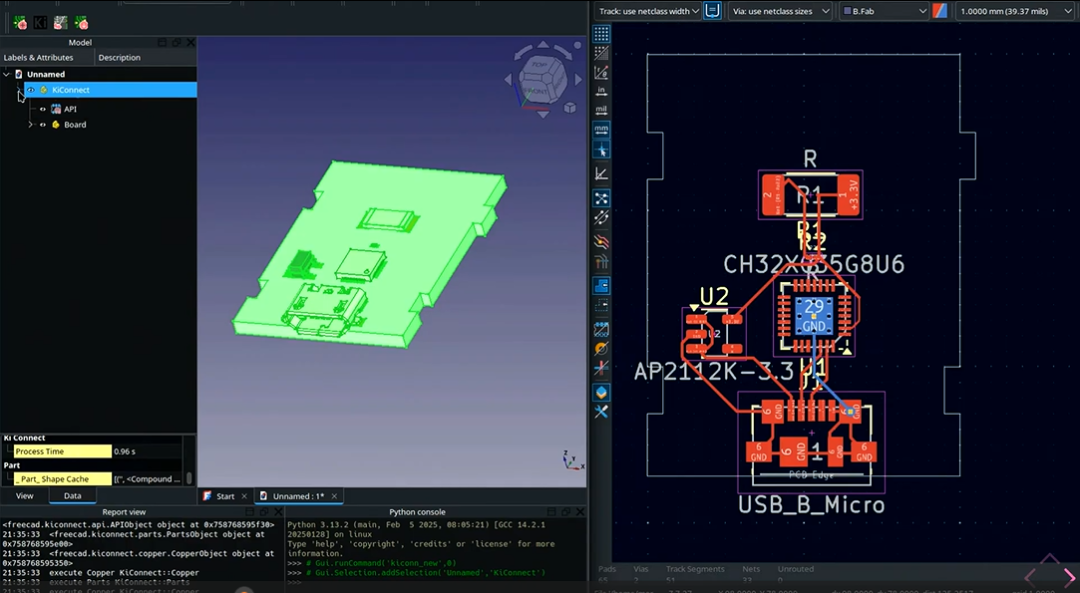The image size is (1080, 593).
Task: Hide the Board object via eye icon
Action: coord(43,125)
